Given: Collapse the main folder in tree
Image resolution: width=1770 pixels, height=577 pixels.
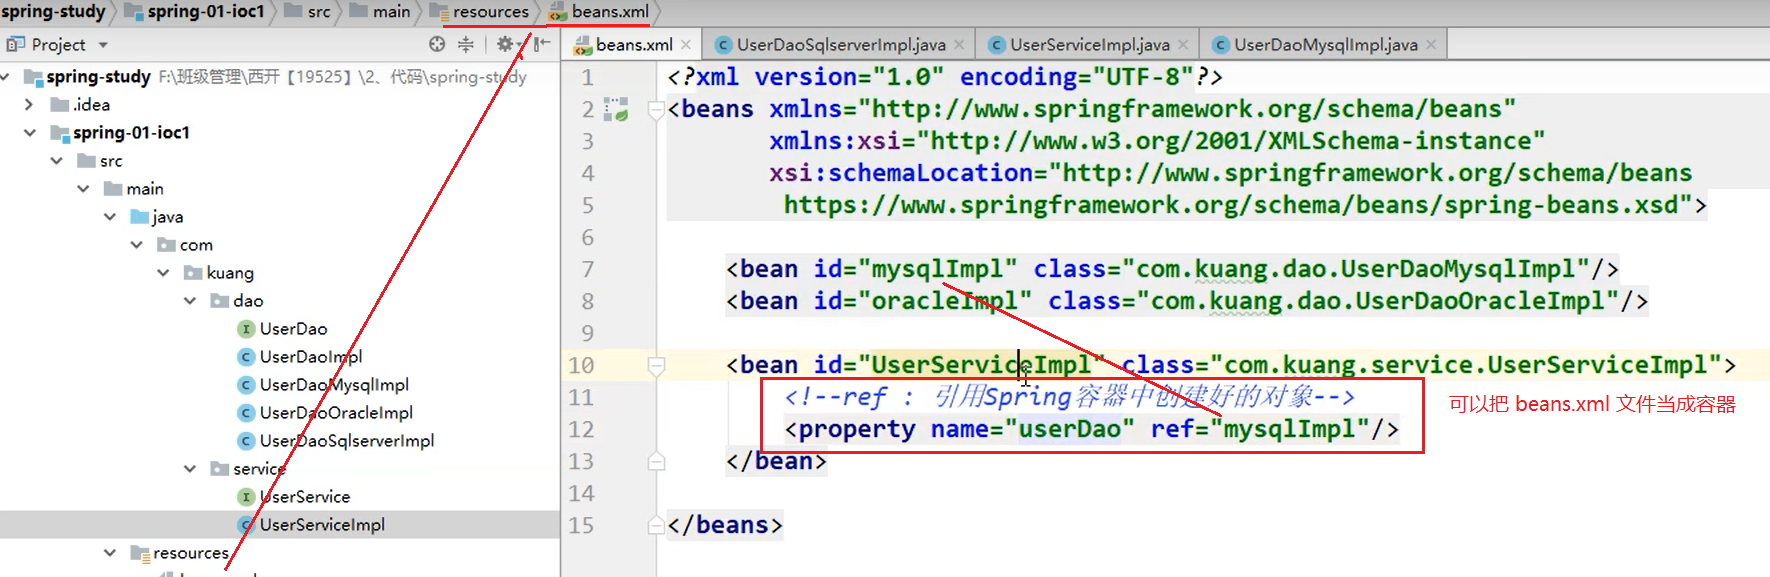Looking at the screenshot, I should coord(83,188).
